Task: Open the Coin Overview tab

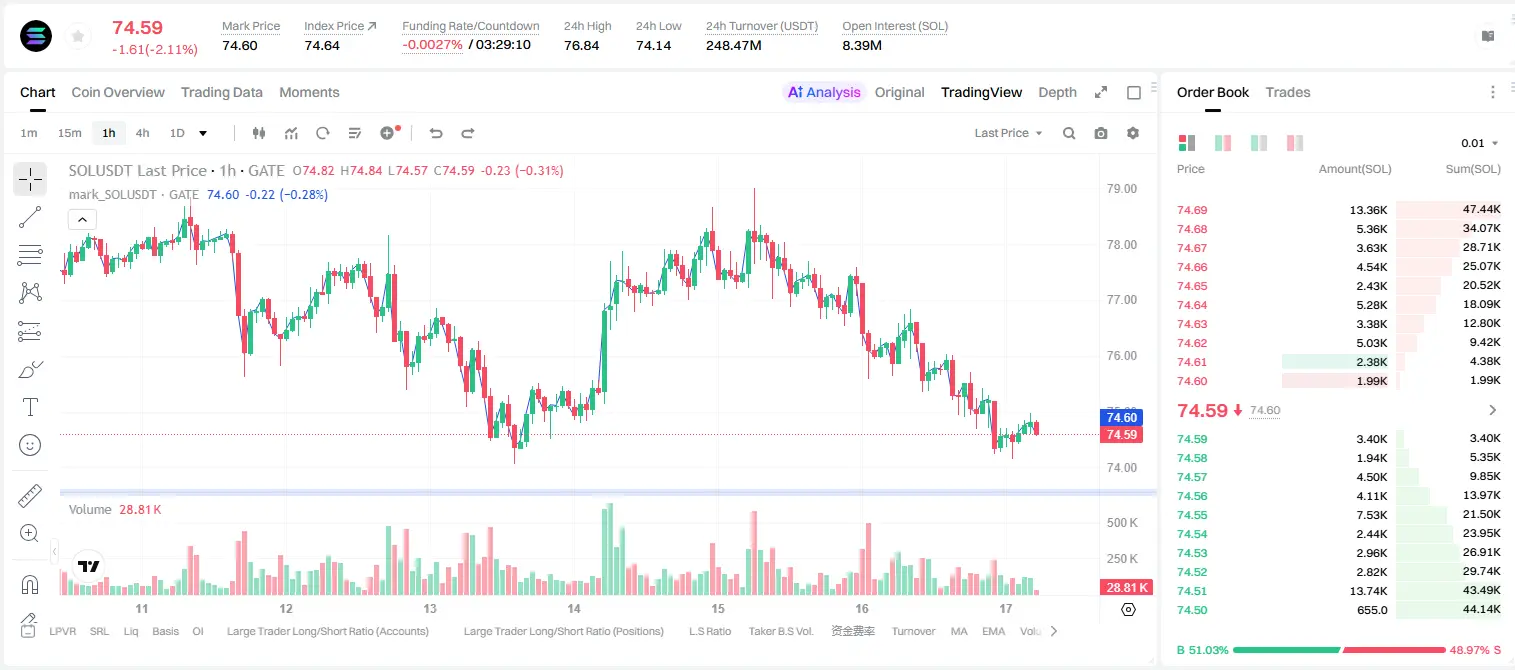Action: click(x=118, y=92)
